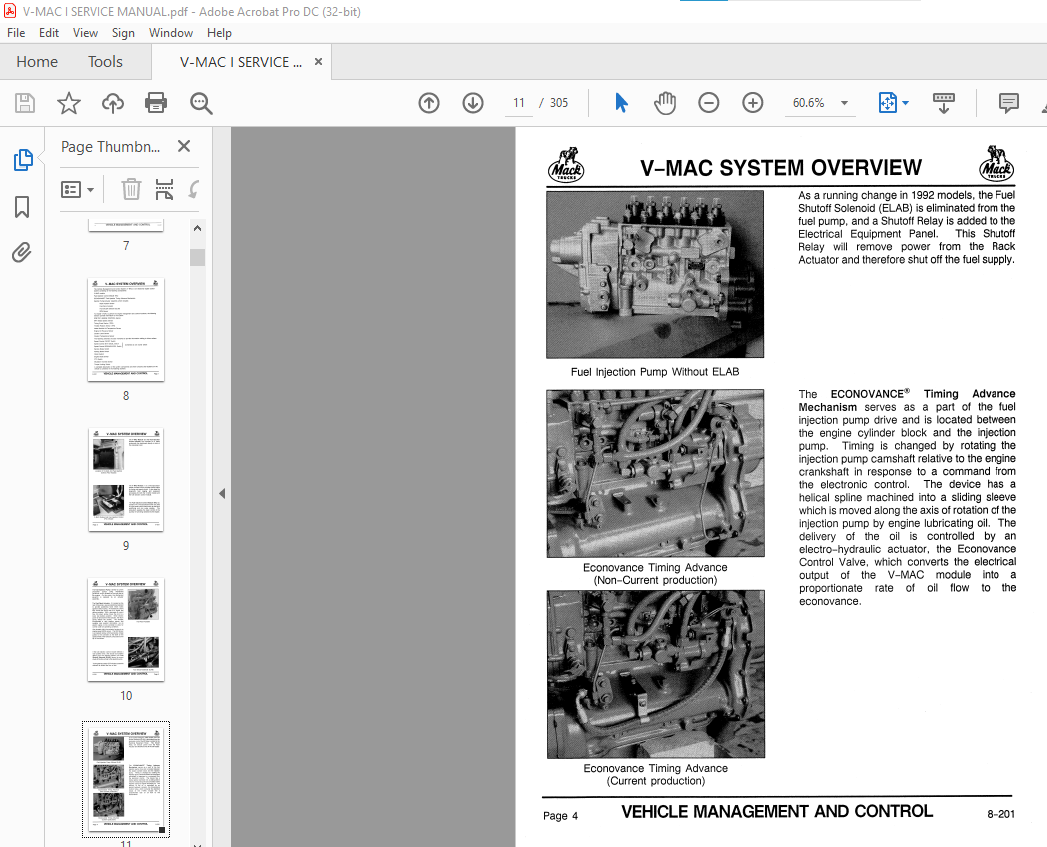Click the fuel injection pump photo
The height and width of the screenshot is (847, 1047).
click(x=655, y=274)
